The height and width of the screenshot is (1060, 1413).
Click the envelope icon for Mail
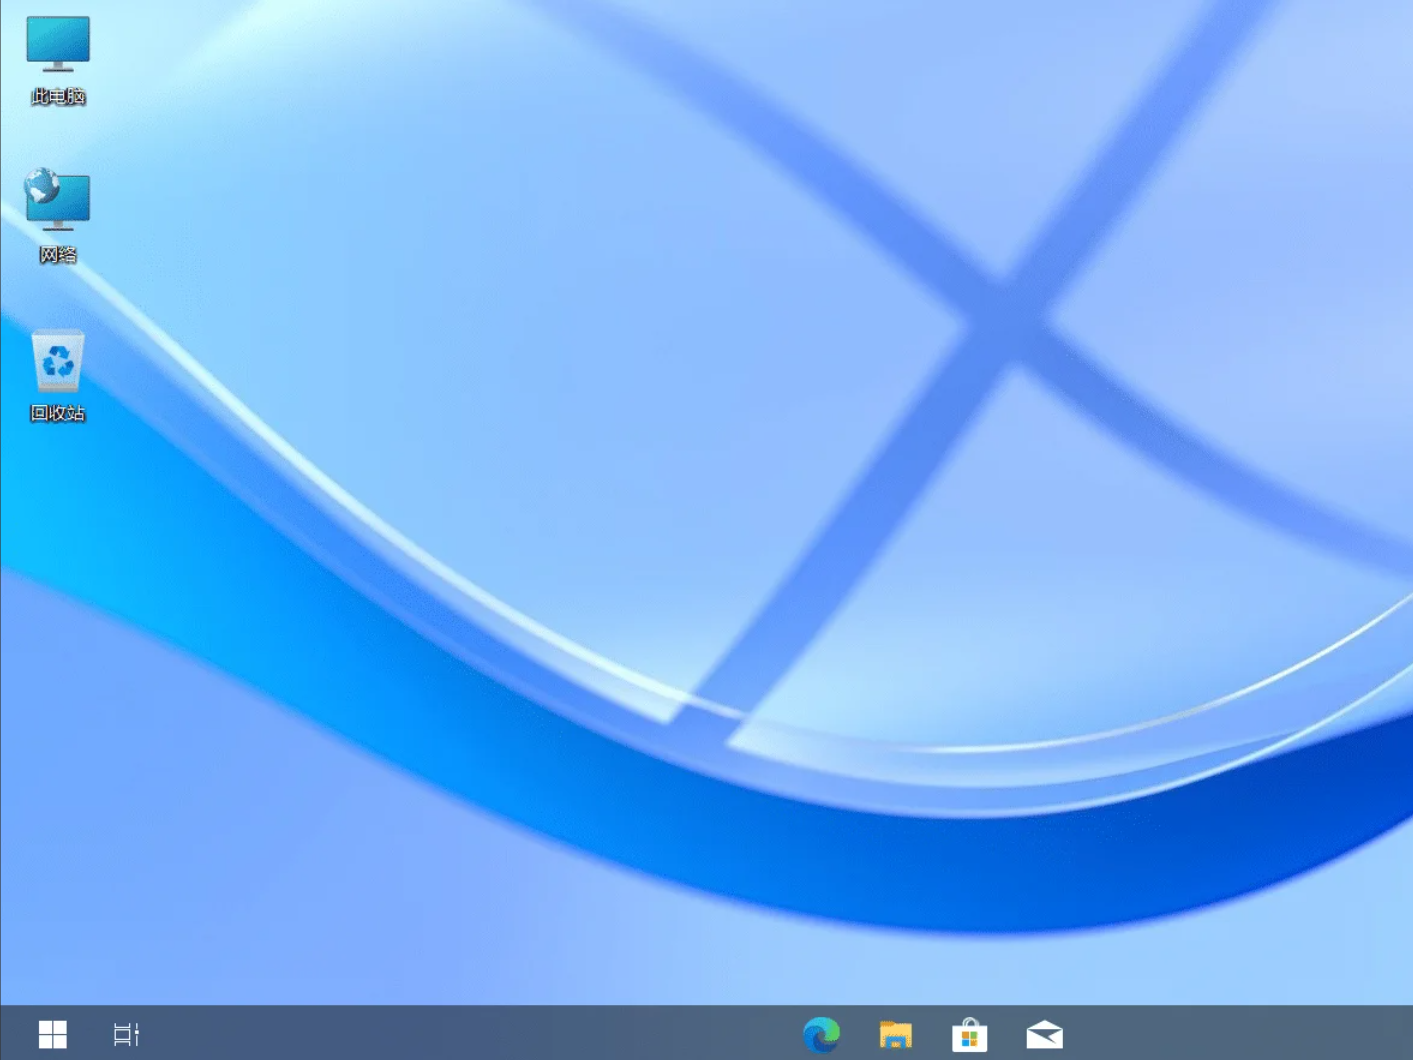coord(1044,1034)
